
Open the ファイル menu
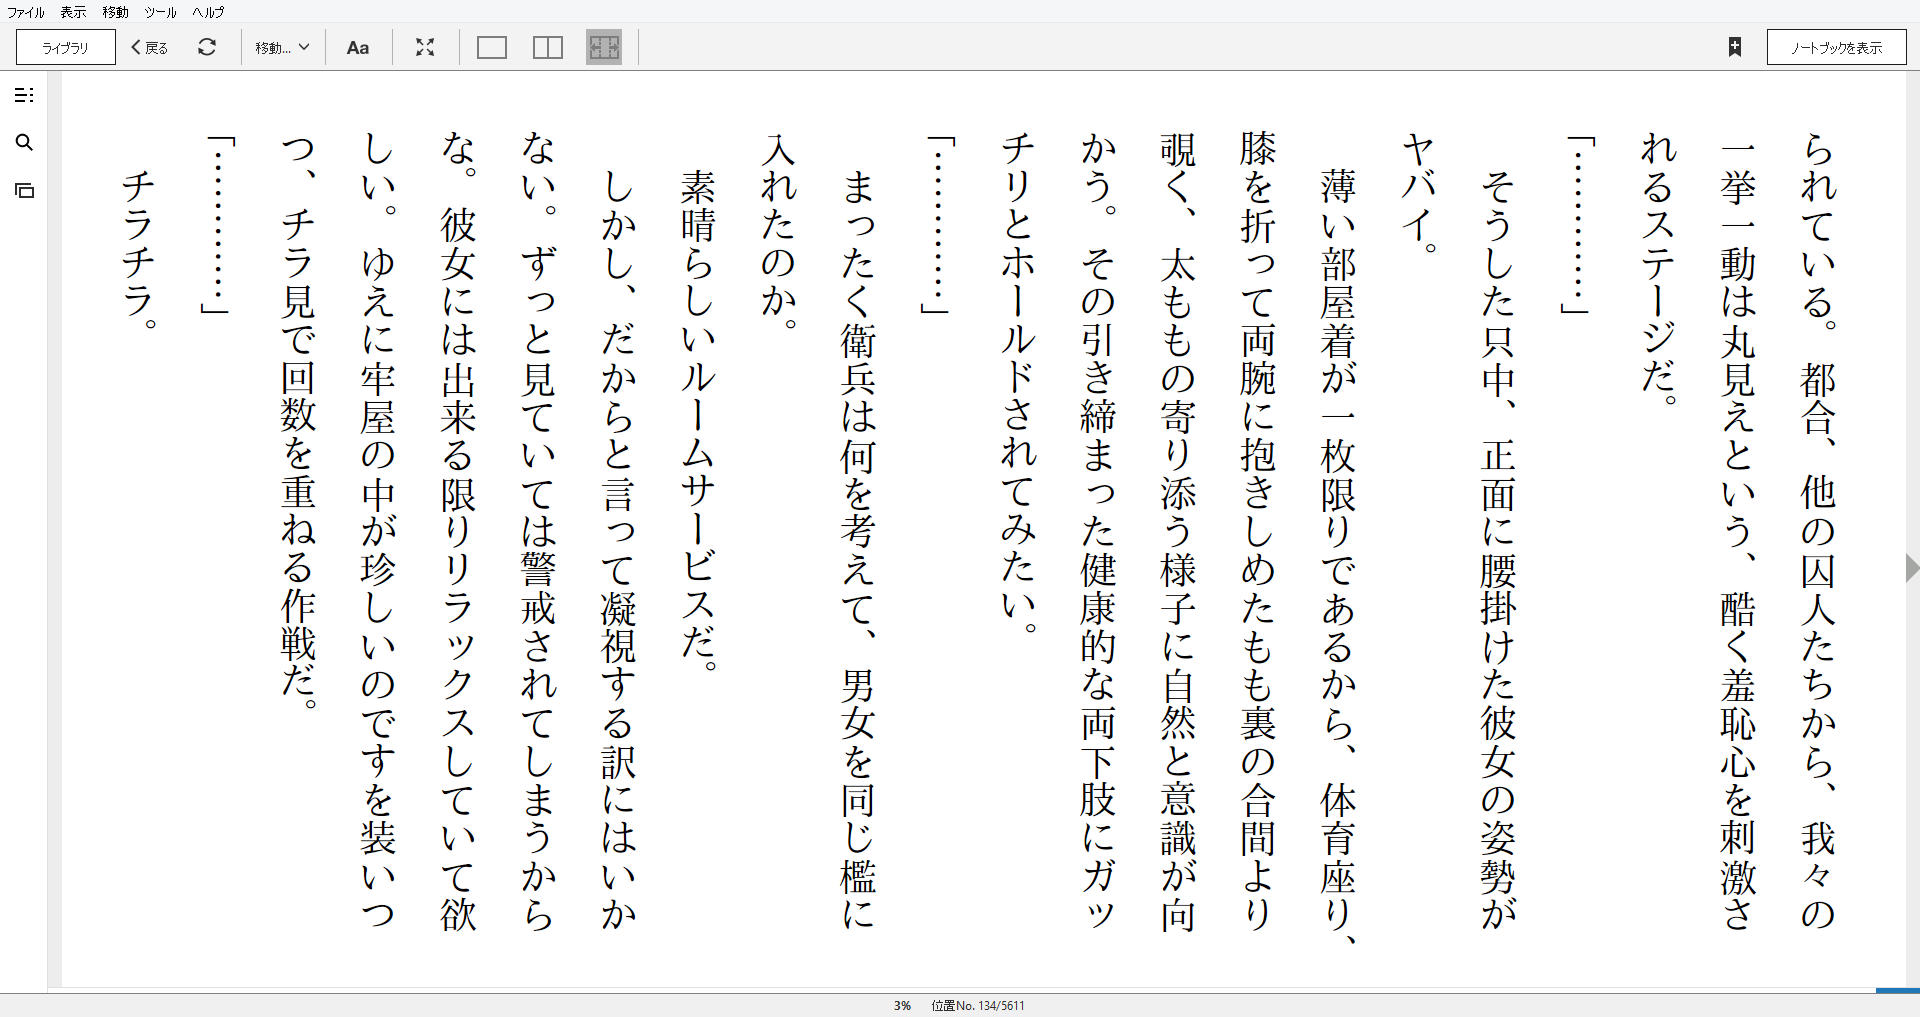coord(26,12)
